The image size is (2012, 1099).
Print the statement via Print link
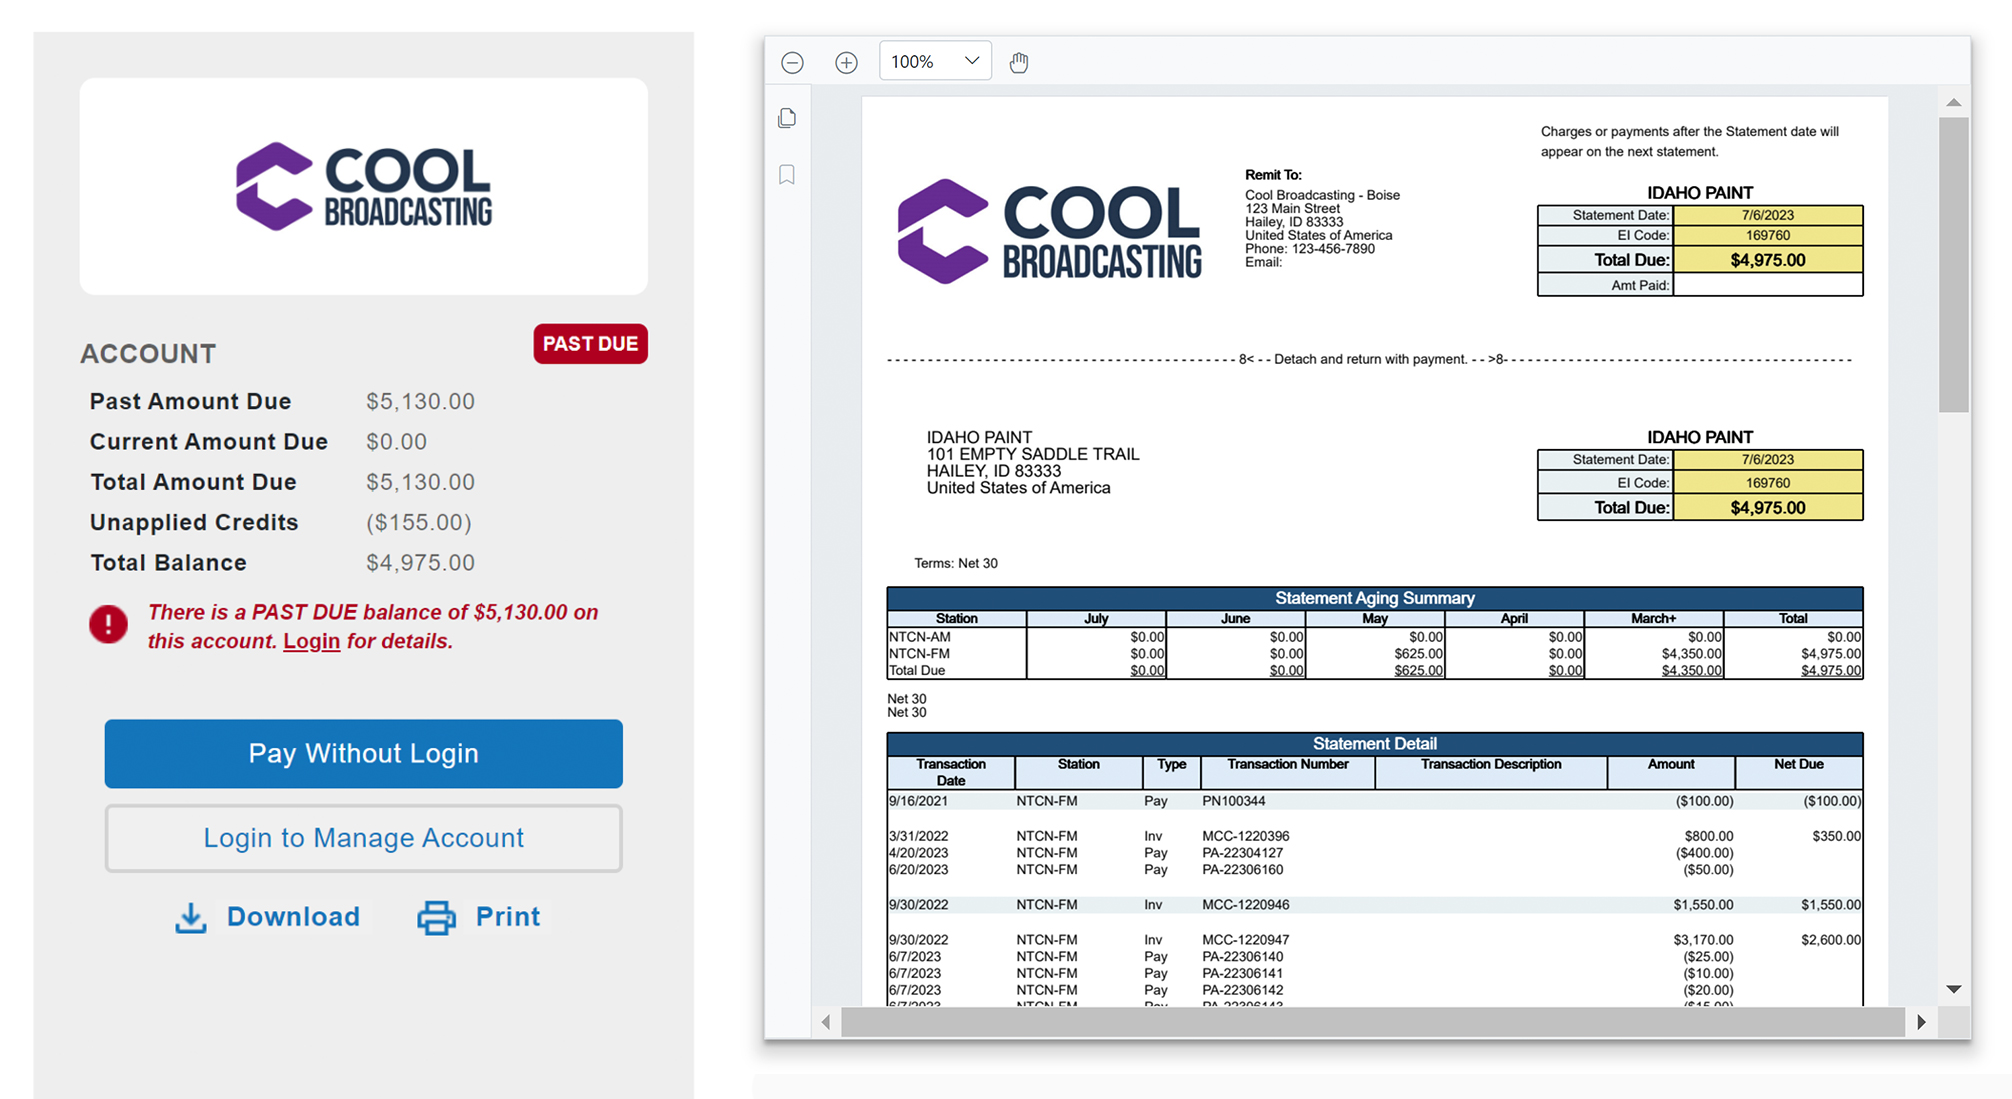507,916
